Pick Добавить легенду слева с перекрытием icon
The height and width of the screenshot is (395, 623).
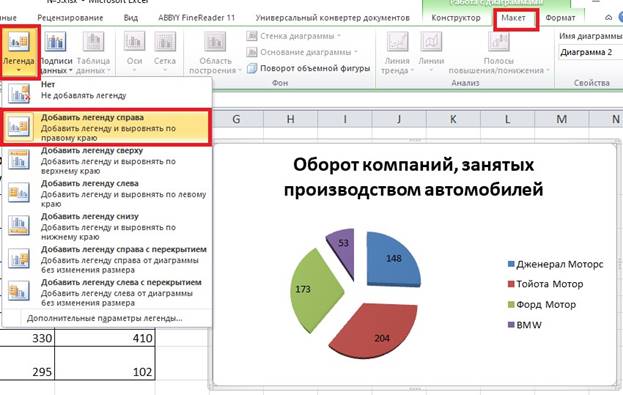[19, 291]
